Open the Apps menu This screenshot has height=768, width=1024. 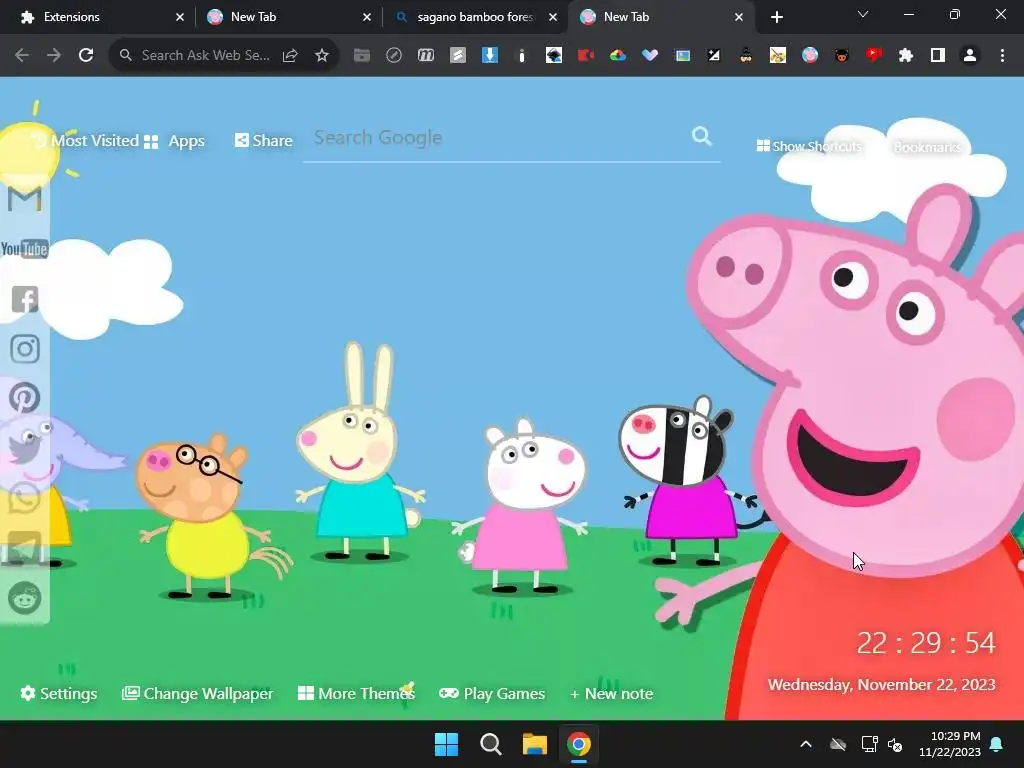[x=174, y=141]
